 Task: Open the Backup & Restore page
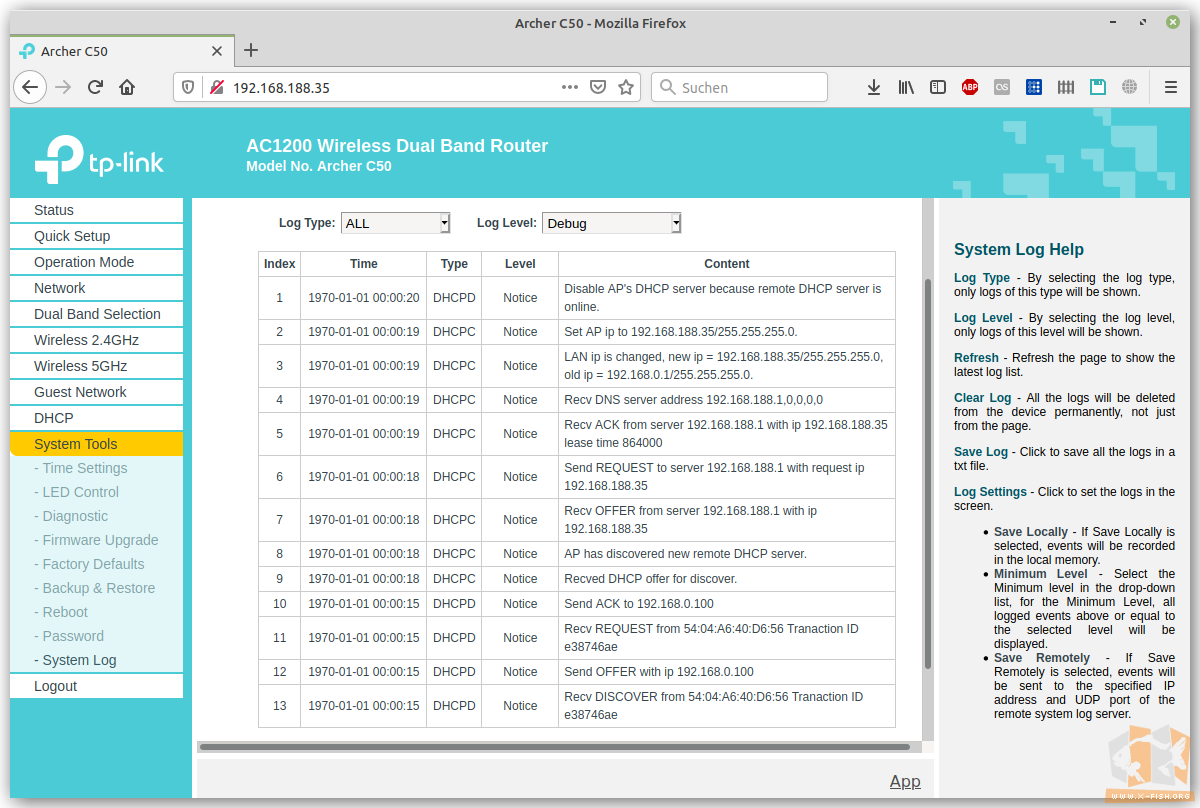point(95,588)
